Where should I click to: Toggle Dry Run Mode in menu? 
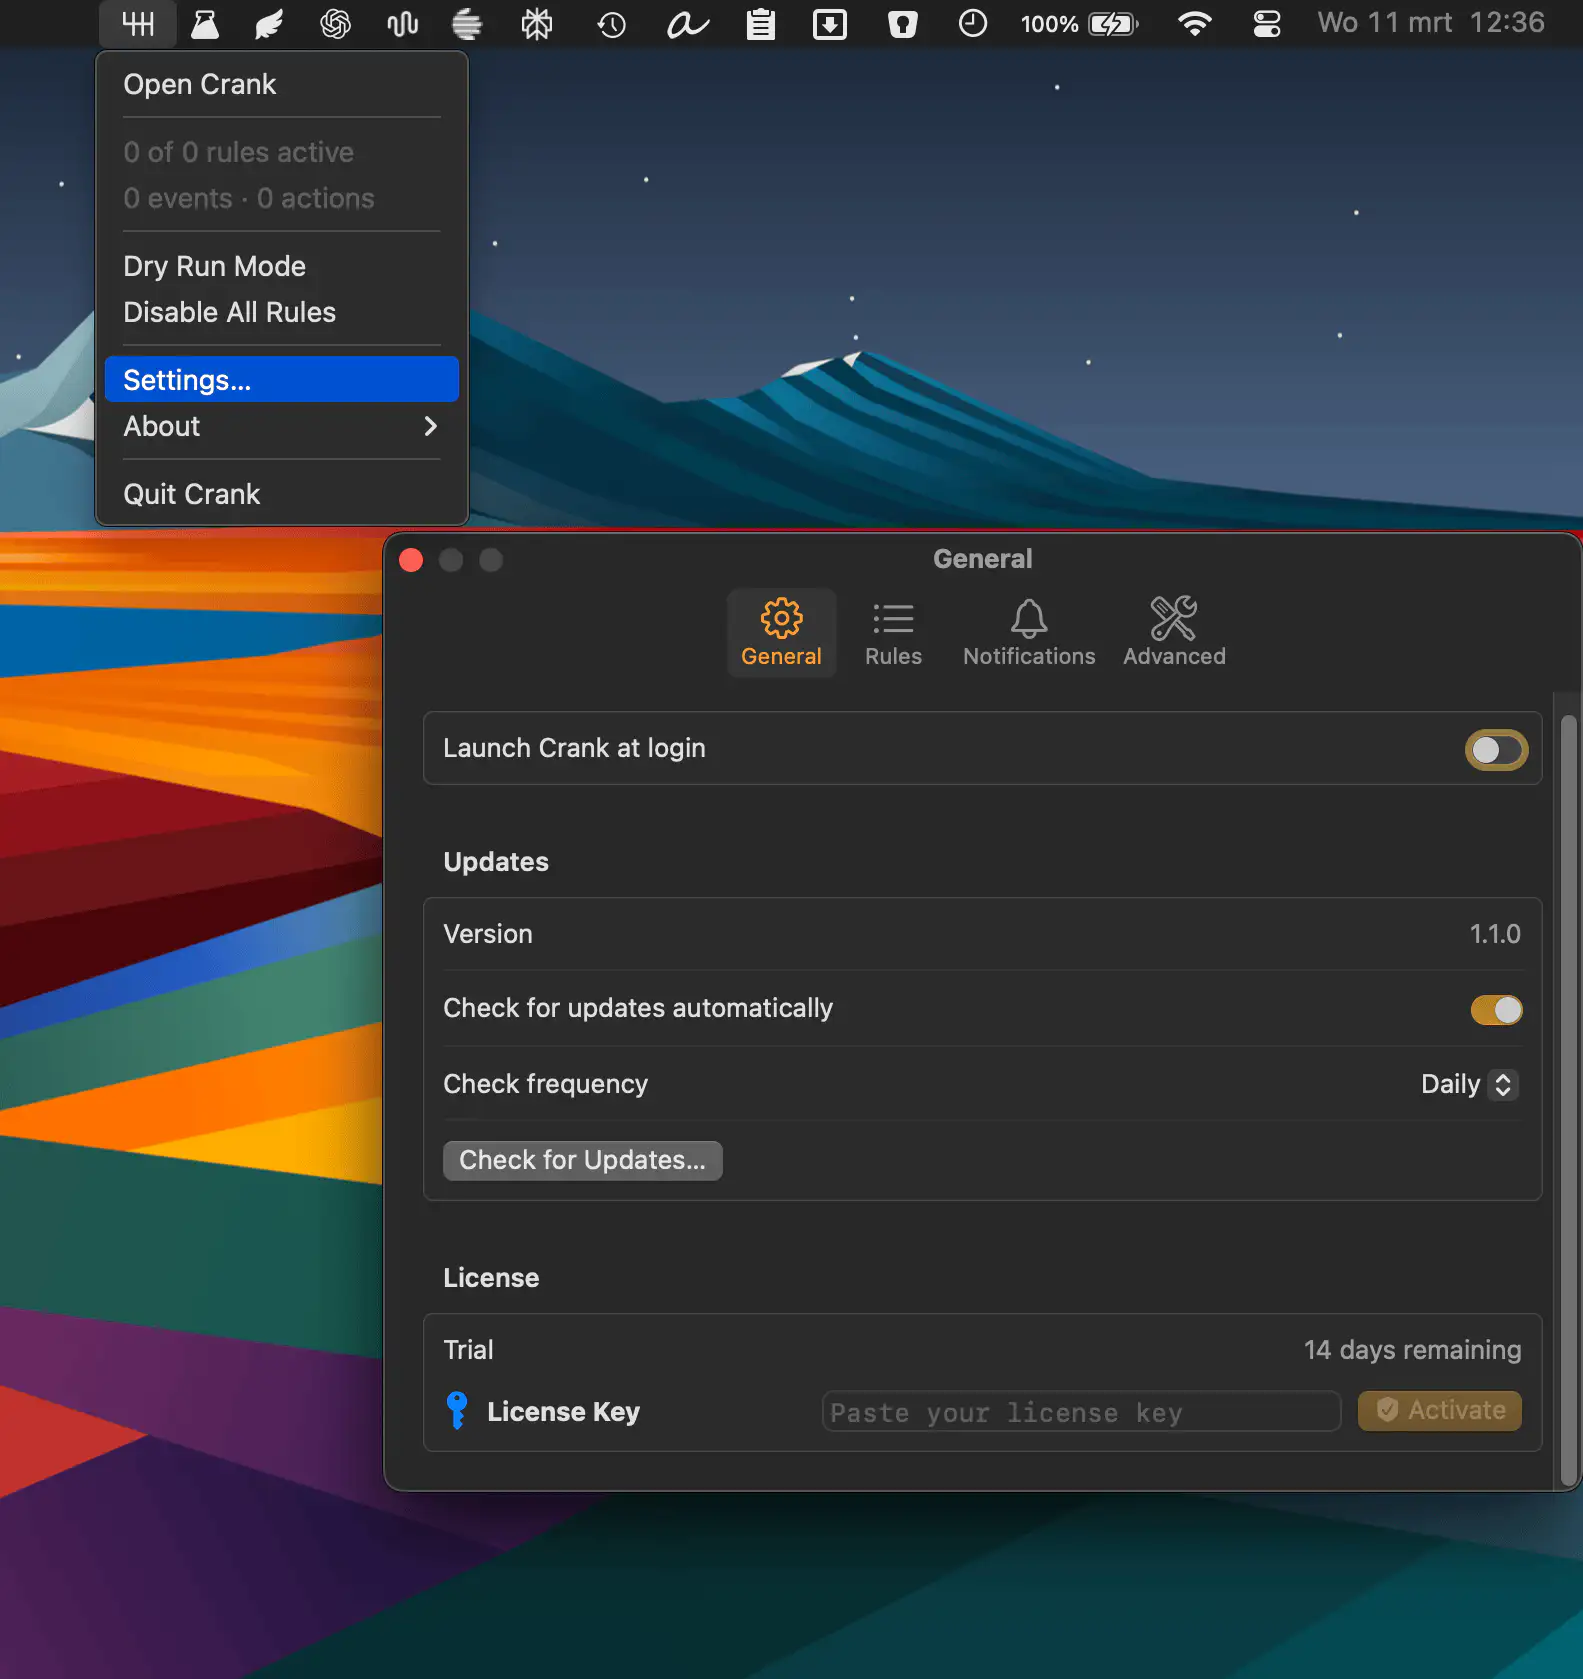pyautogui.click(x=214, y=266)
